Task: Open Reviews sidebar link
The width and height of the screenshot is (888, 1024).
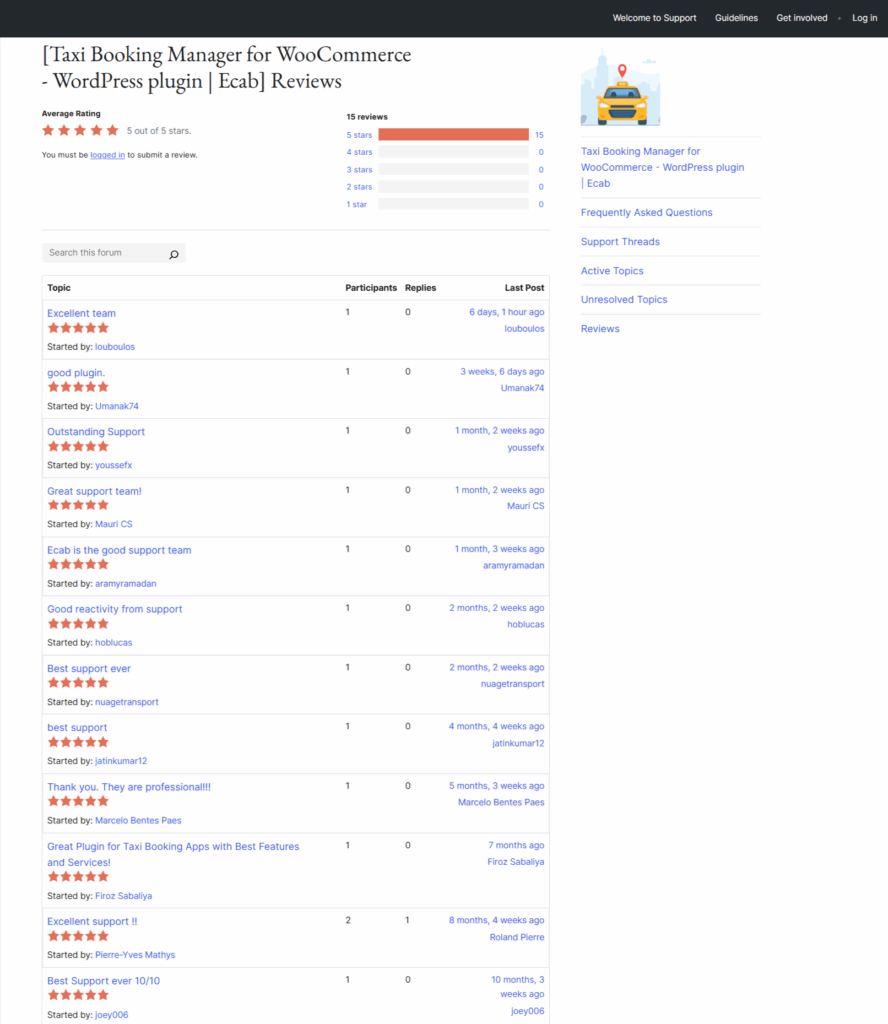Action: tap(600, 329)
